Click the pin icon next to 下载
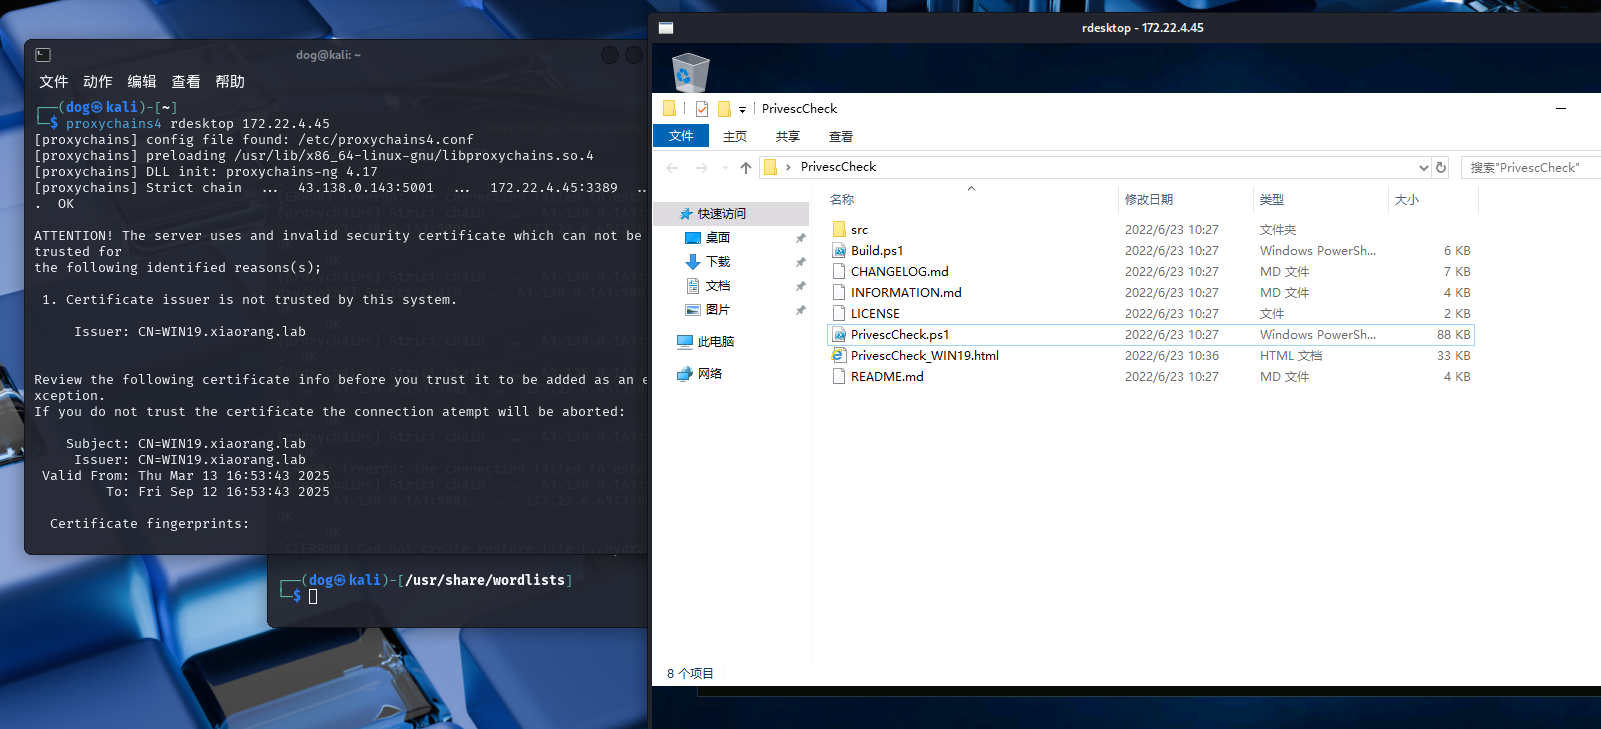The height and width of the screenshot is (729, 1601). click(800, 262)
